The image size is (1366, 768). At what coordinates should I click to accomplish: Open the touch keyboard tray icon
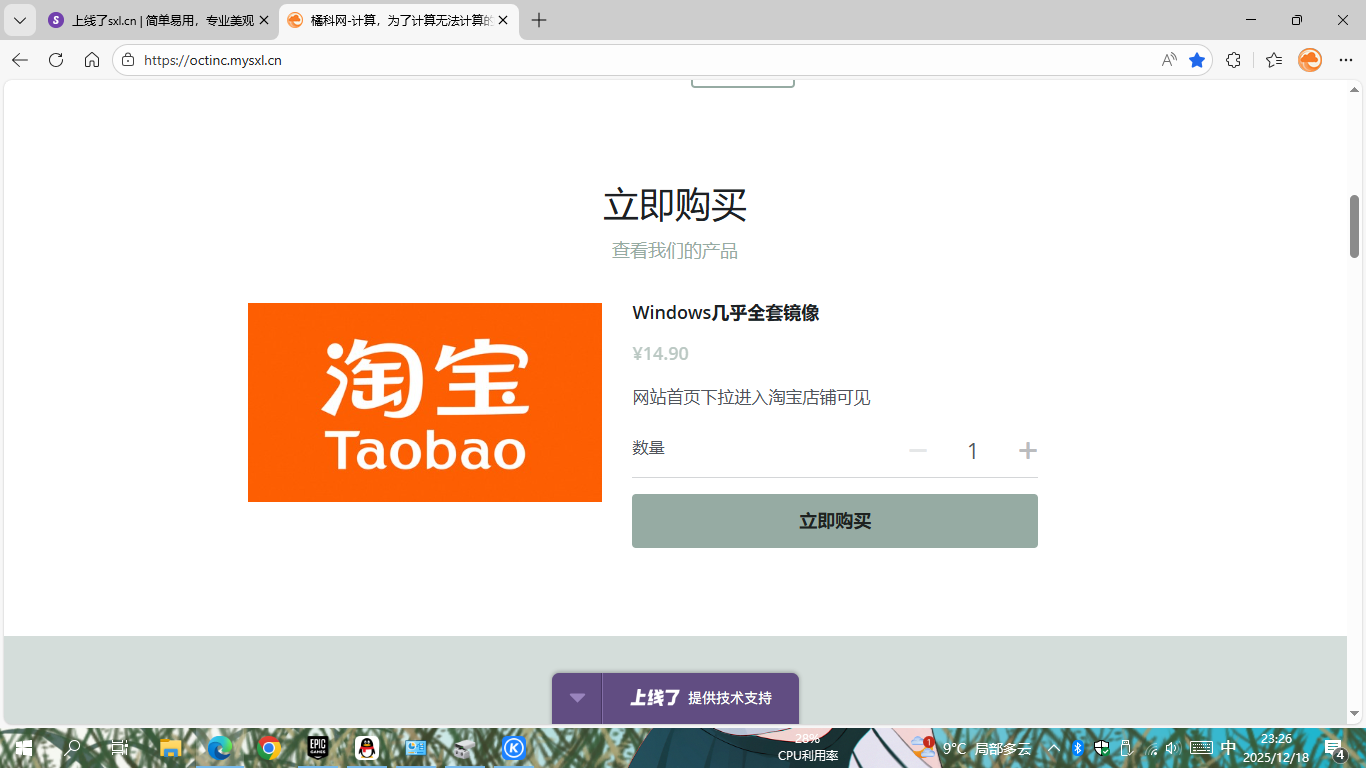coord(1201,748)
